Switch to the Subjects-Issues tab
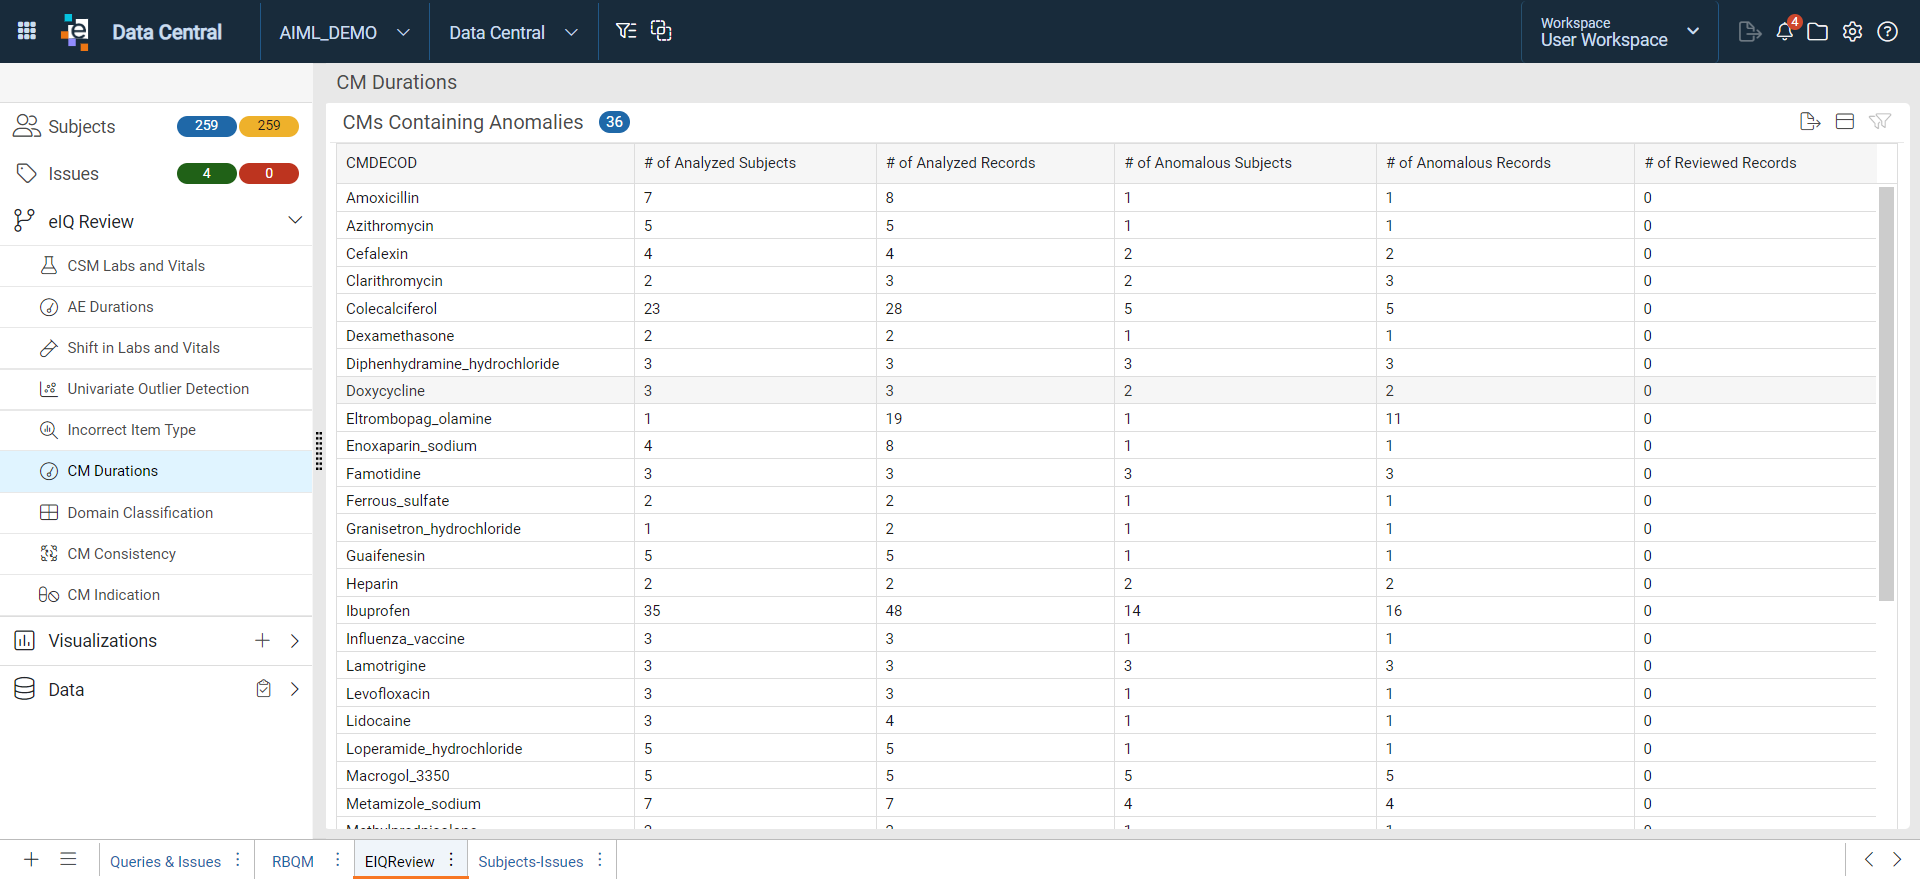1920x879 pixels. (531, 861)
